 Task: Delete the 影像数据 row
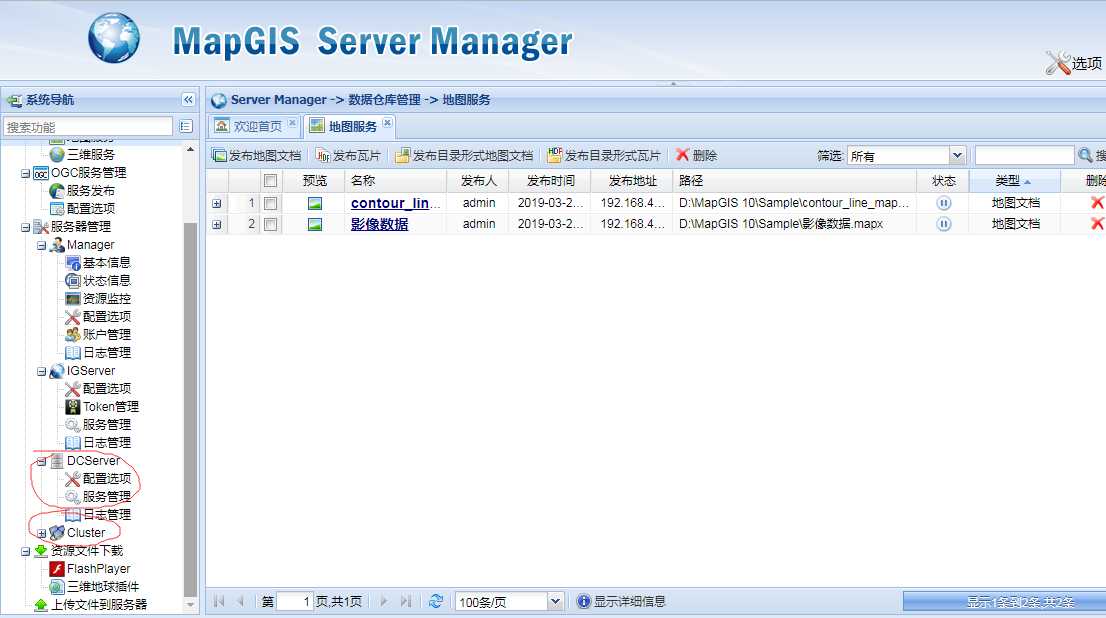1097,224
